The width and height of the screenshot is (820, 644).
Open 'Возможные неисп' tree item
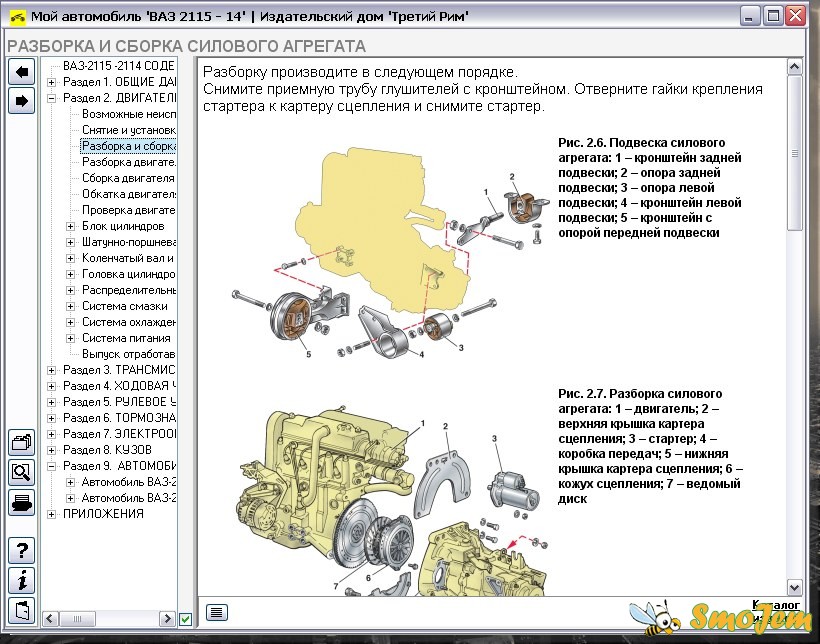[x=129, y=114]
